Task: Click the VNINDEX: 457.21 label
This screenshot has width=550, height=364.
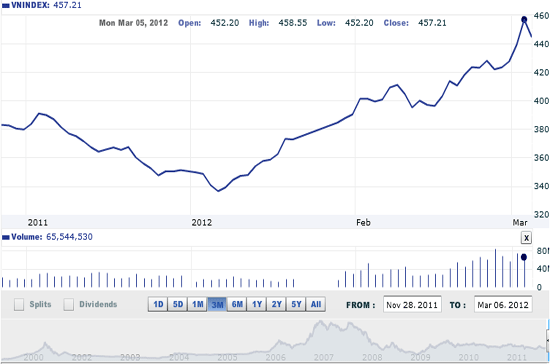Action: (46, 5)
